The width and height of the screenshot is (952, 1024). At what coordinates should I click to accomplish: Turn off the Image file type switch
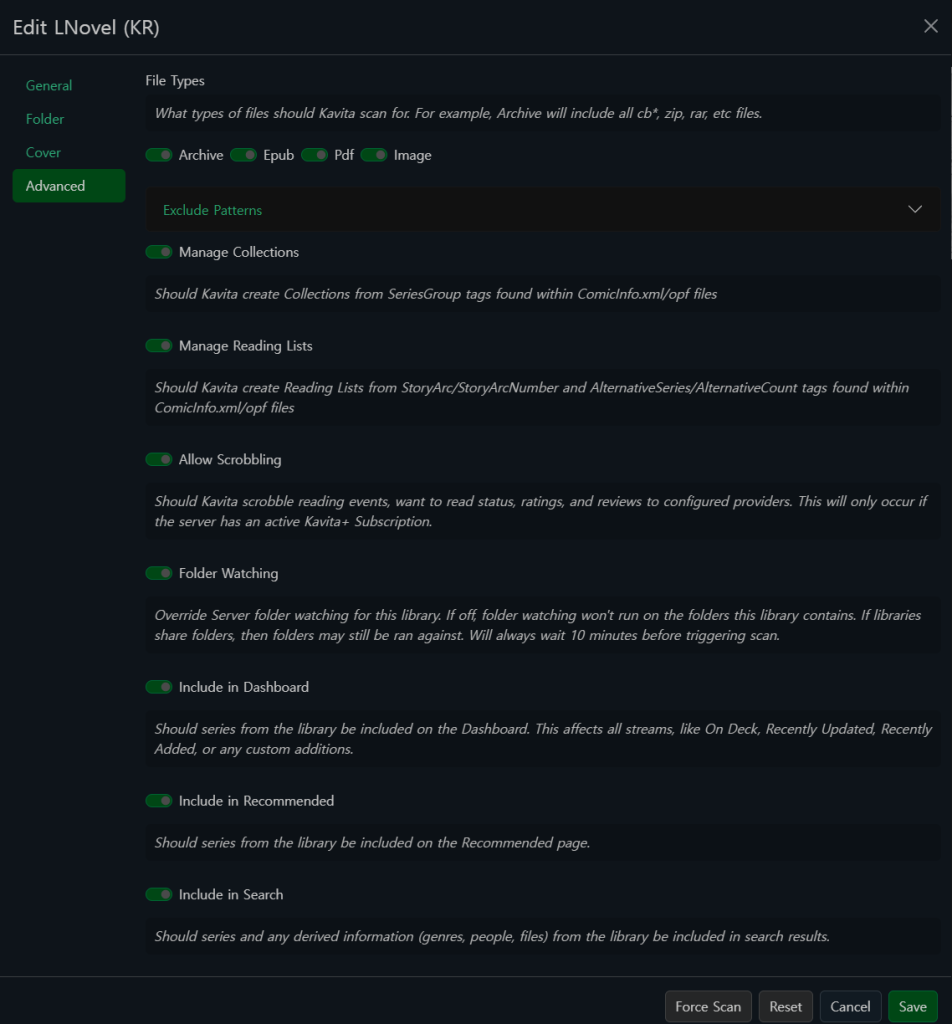tap(374, 155)
